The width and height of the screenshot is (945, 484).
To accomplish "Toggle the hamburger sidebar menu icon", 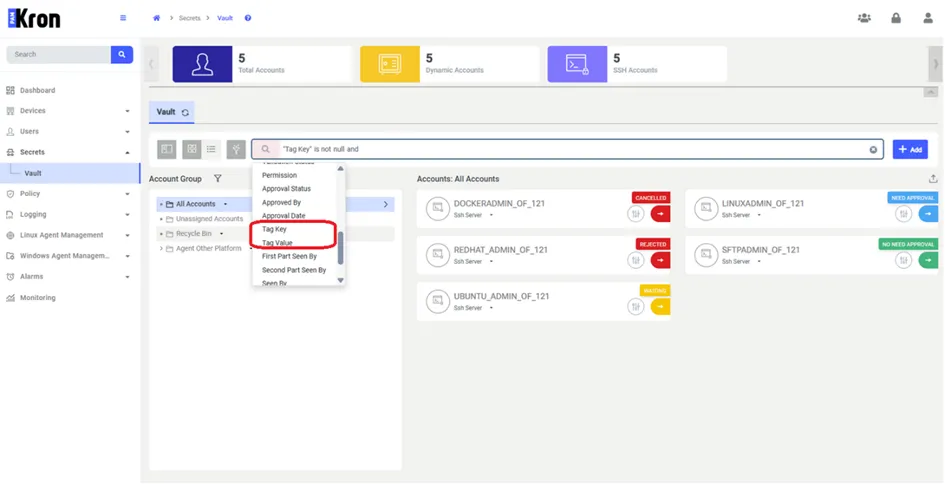I will pos(123,18).
